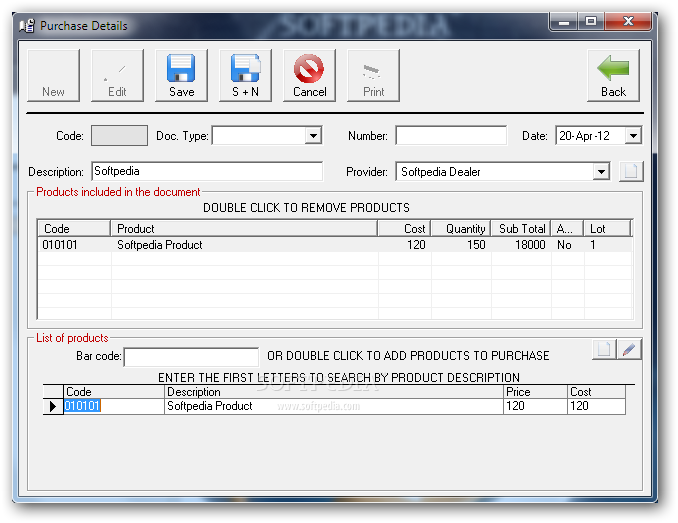The image size is (678, 523).
Task: Click the Code column header in included products
Action: (74, 228)
